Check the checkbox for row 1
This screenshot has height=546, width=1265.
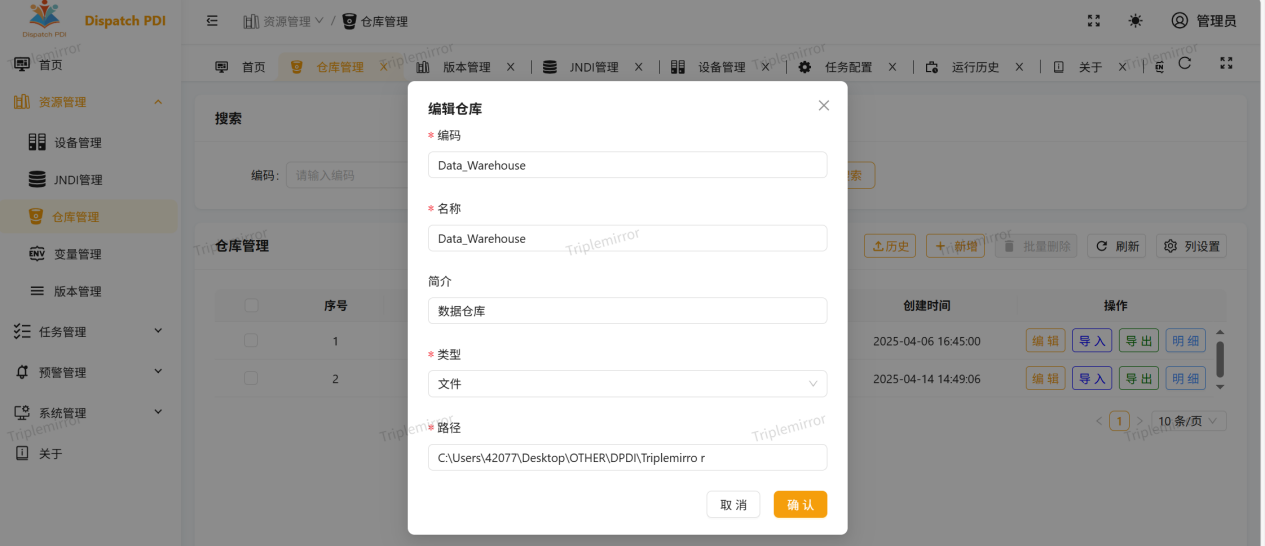(251, 341)
